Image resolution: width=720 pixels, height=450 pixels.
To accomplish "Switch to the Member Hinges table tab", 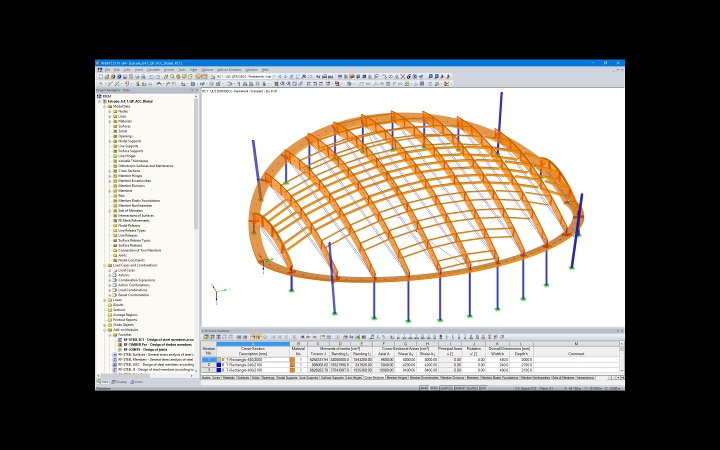I will tap(397, 378).
